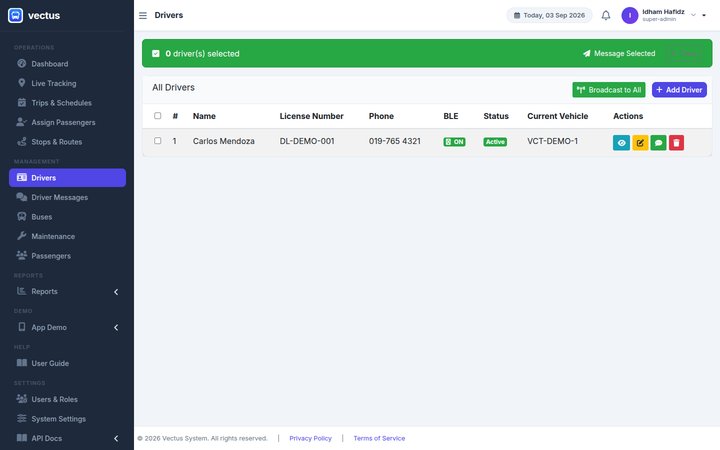Click the Carlos Mendoza name cell

(224, 141)
